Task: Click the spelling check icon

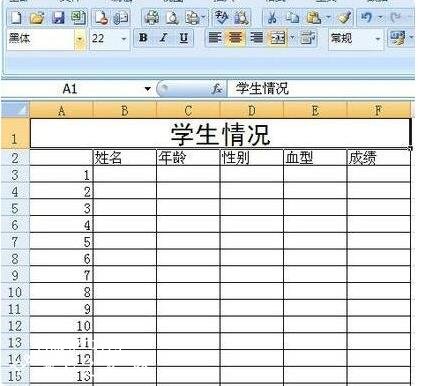Action: point(222,18)
